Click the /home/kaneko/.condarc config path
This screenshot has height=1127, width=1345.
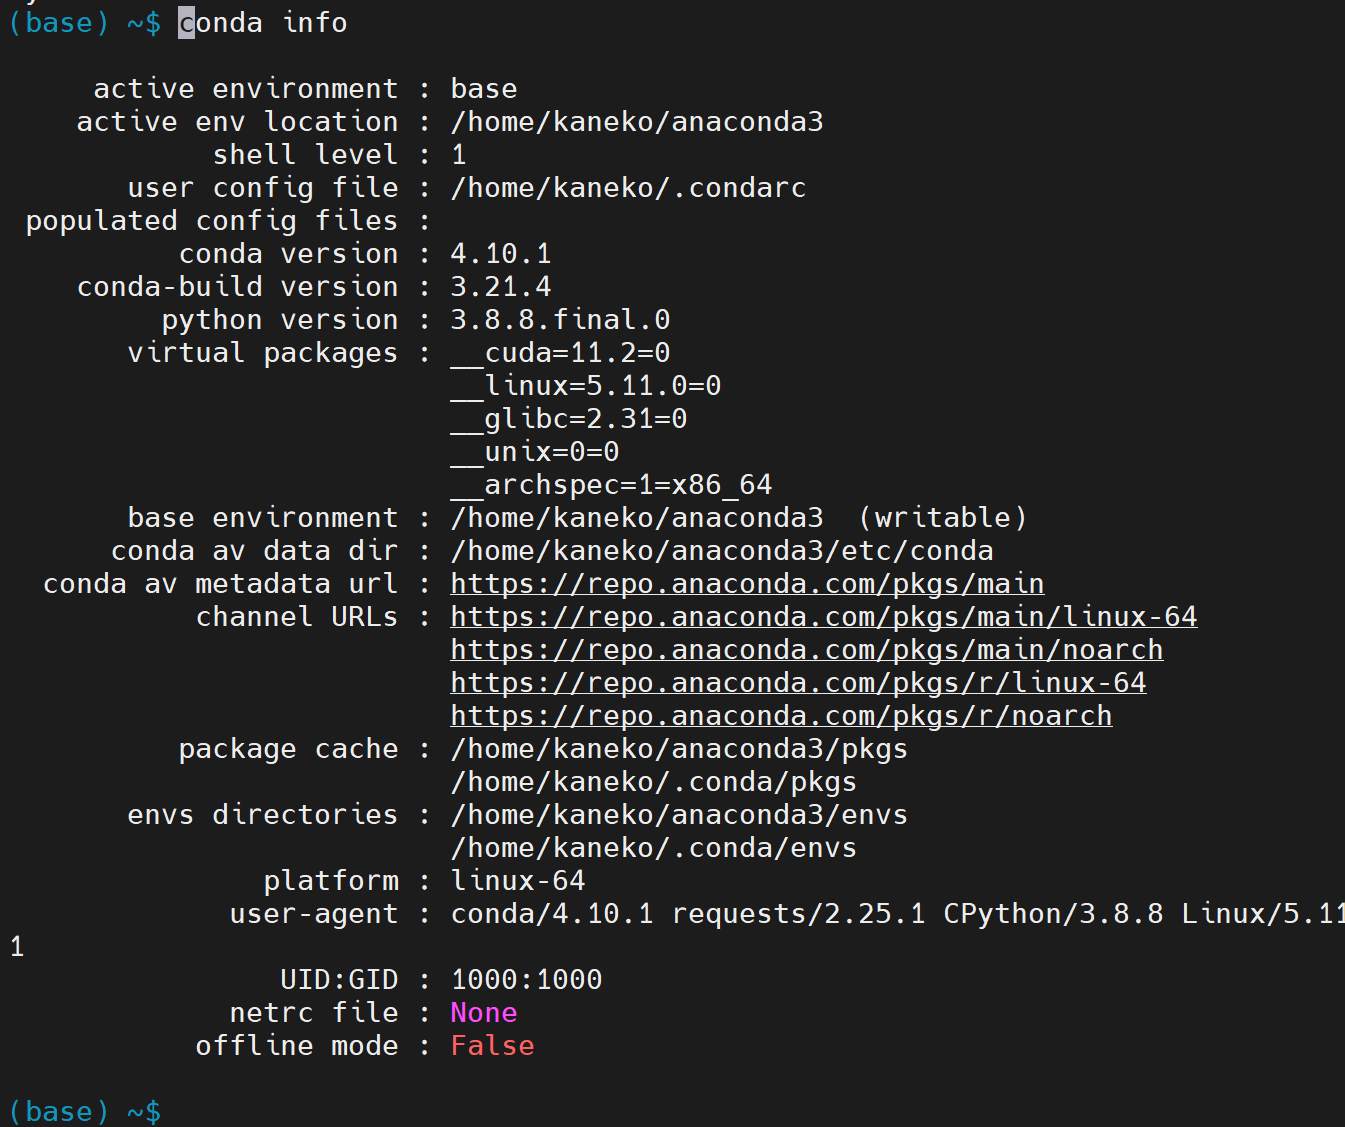(628, 188)
